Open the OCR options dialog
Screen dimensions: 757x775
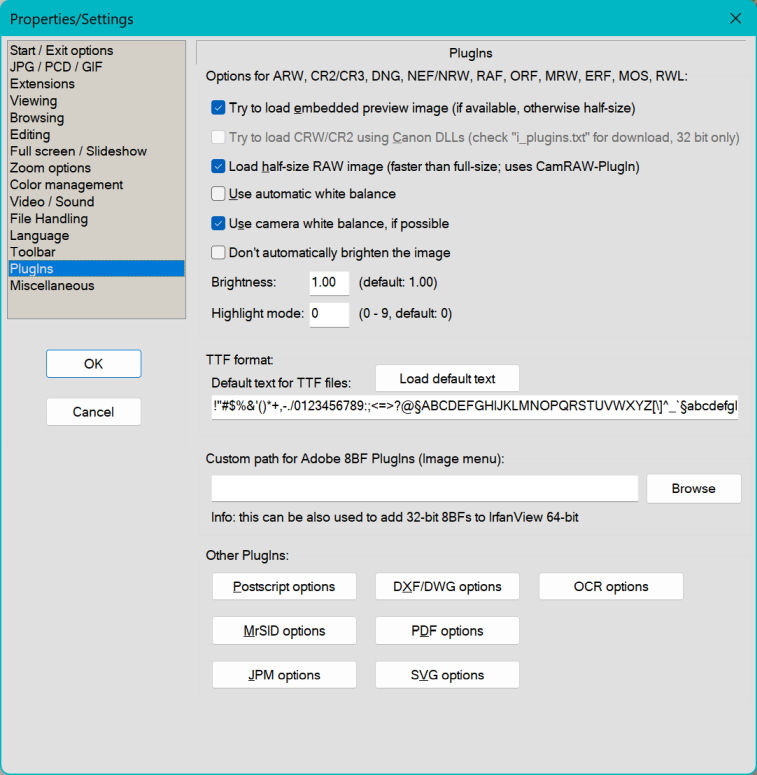[610, 587]
